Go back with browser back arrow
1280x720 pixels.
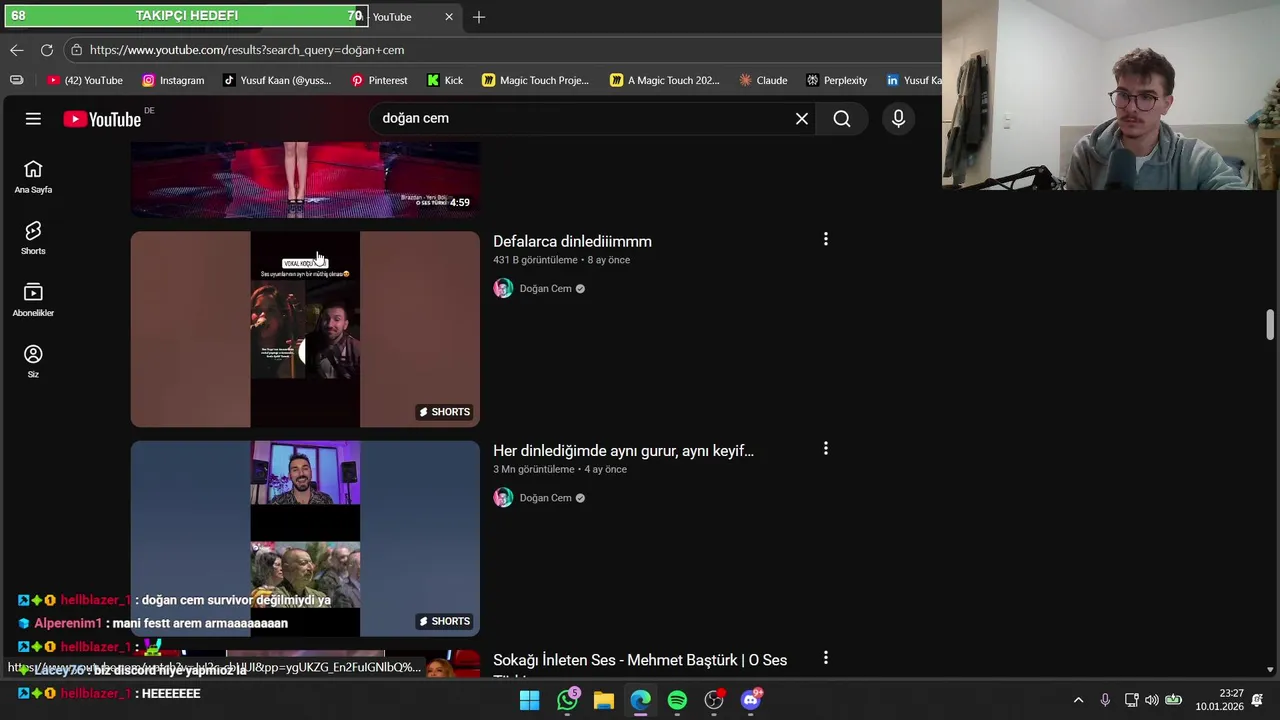[17, 50]
